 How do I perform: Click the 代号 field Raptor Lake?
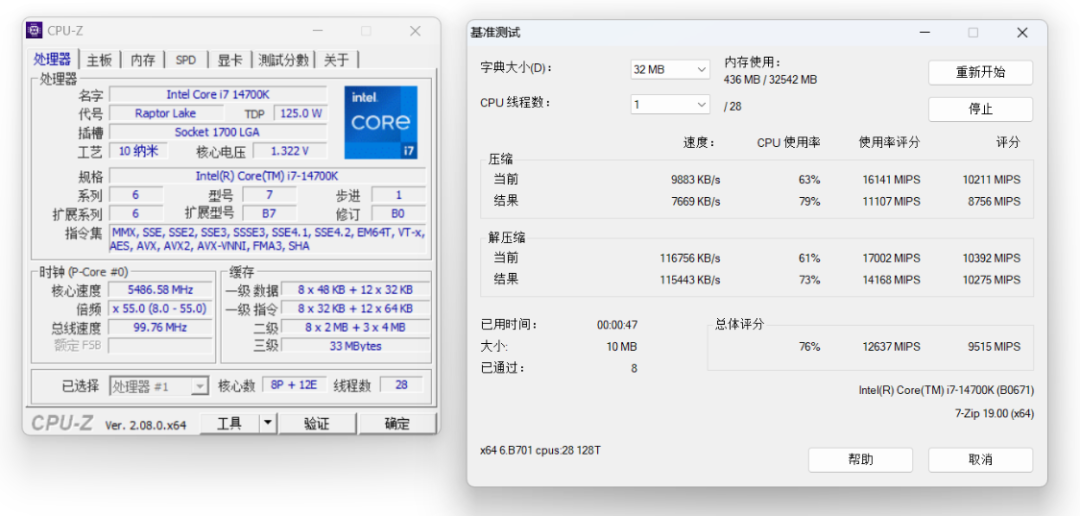[x=165, y=113]
